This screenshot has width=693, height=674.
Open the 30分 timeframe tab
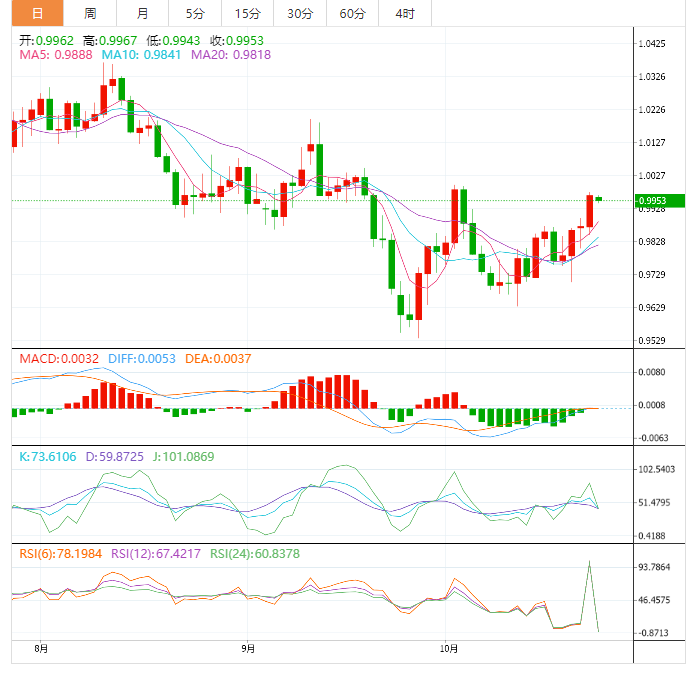[300, 13]
